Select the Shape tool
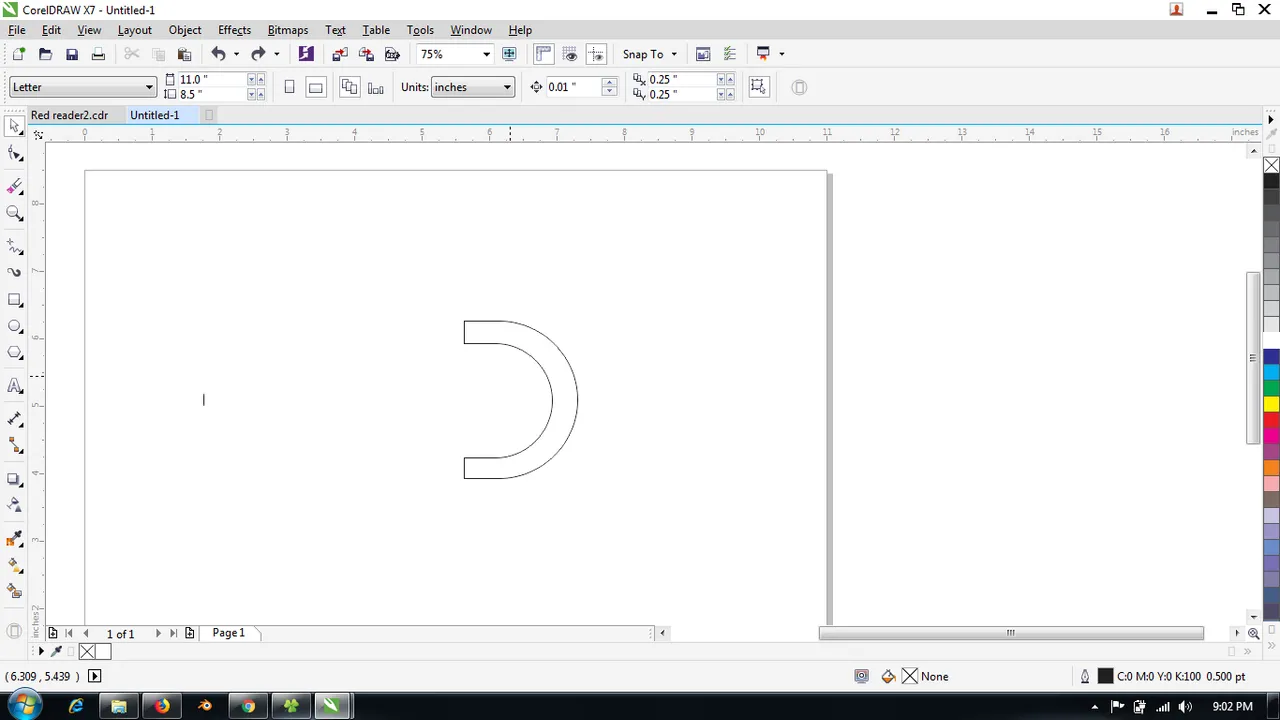This screenshot has height=720, width=1280. tap(14, 154)
